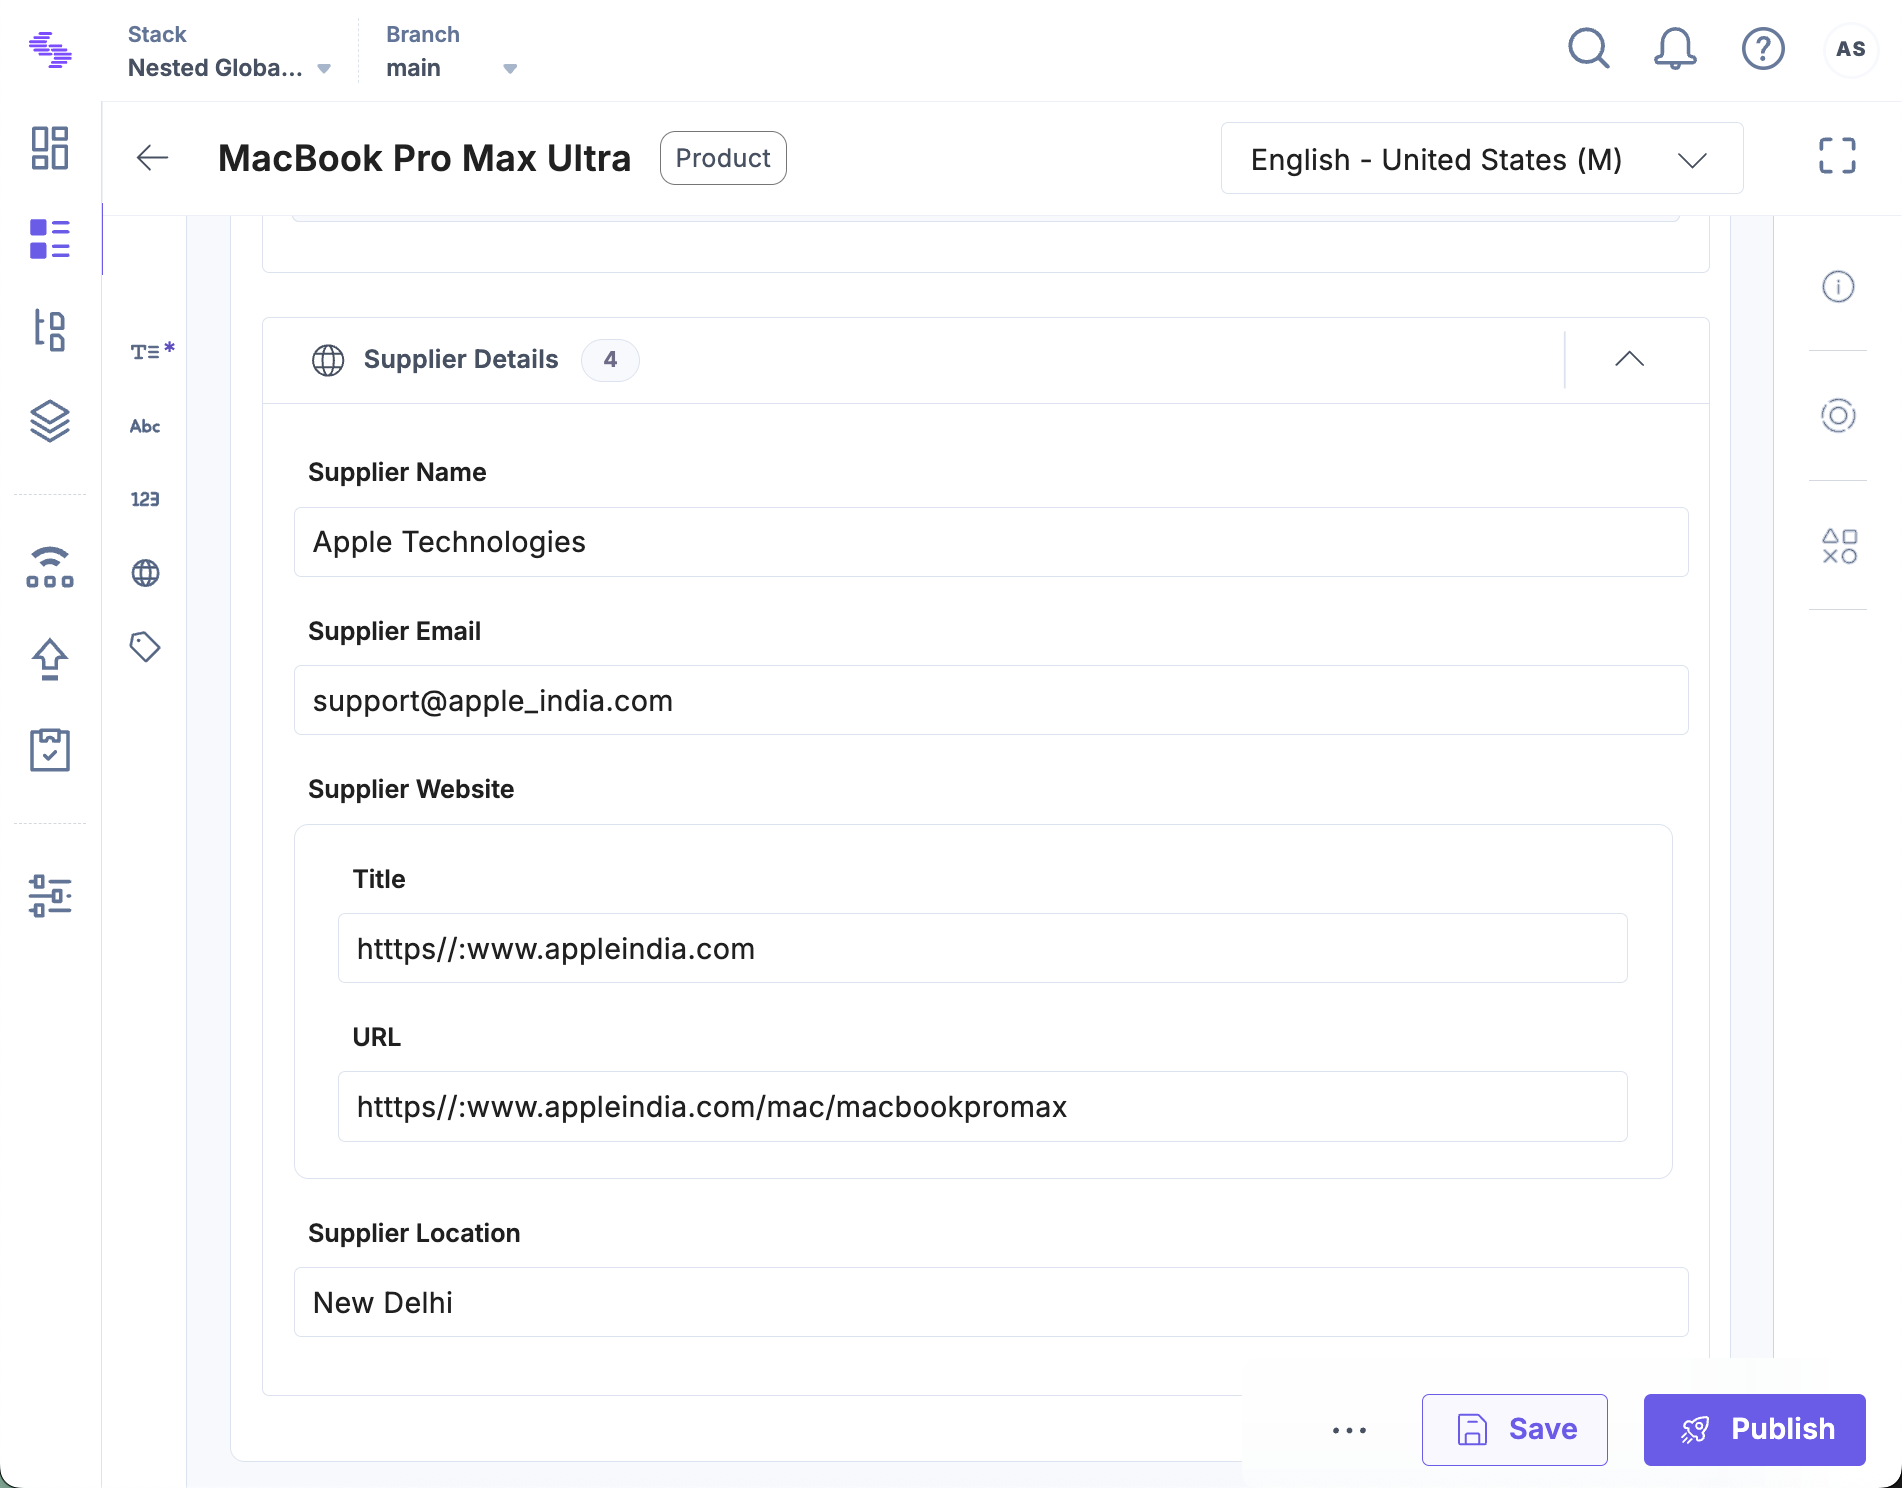
Task: Jump to the globe field icon in field navigator
Action: click(146, 573)
